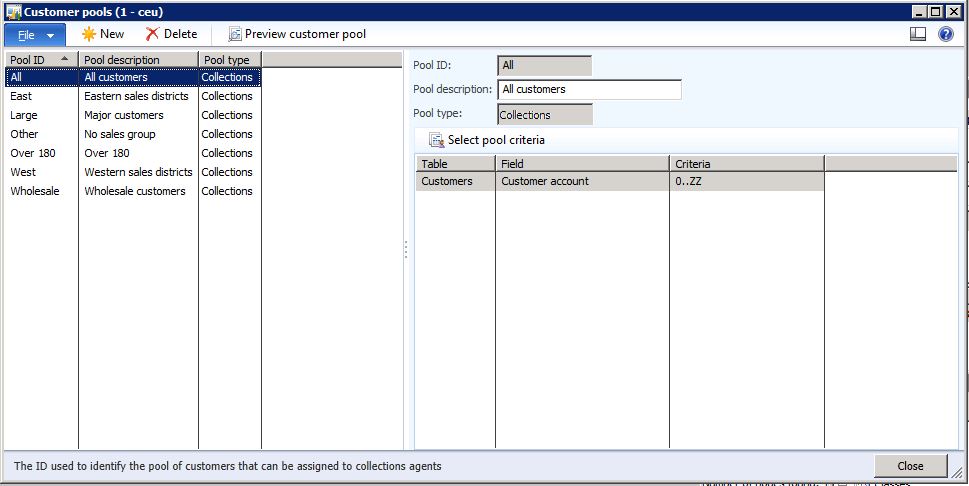The height and width of the screenshot is (486, 969).
Task: Select the Wholesale customers pool row
Action: point(134,191)
